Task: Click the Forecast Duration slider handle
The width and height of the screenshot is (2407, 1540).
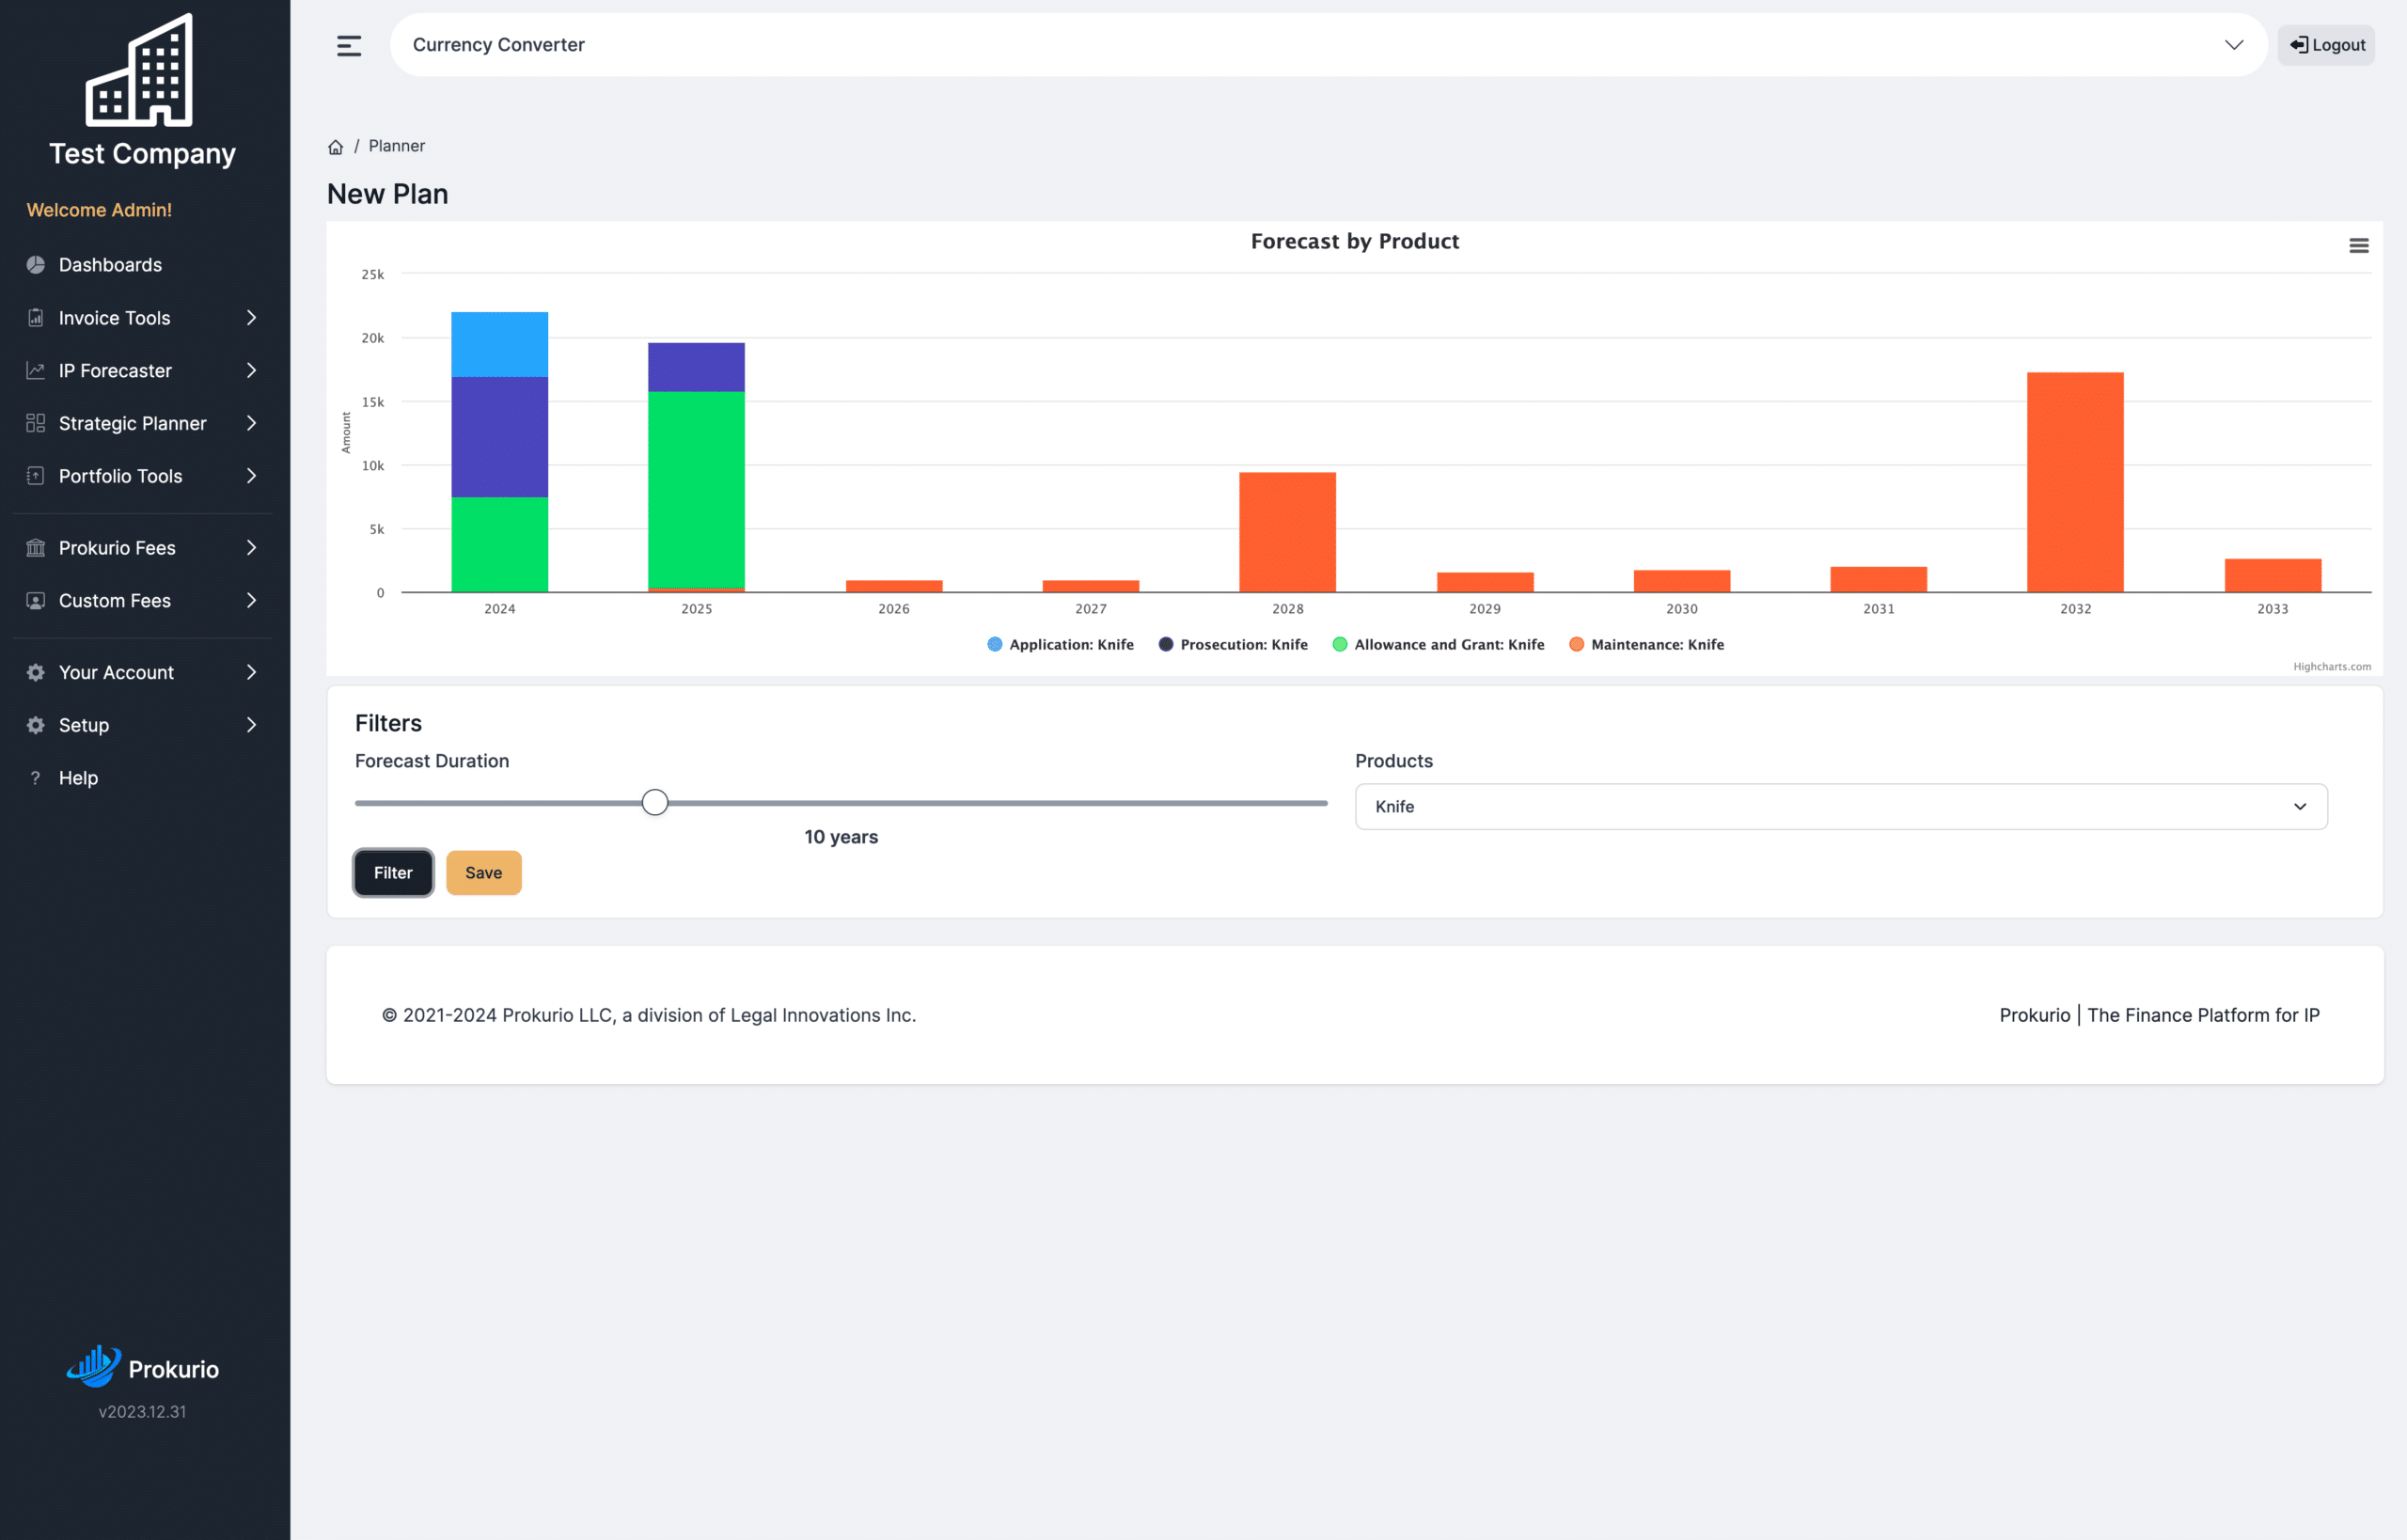Action: click(655, 803)
